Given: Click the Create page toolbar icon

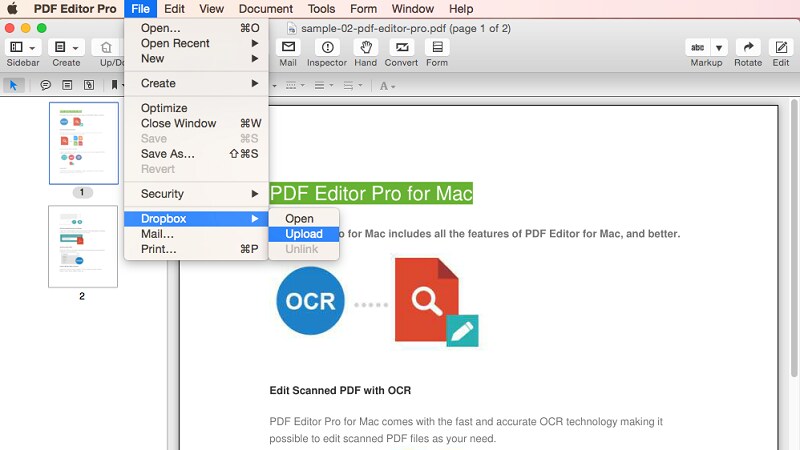Looking at the screenshot, I should (x=60, y=47).
